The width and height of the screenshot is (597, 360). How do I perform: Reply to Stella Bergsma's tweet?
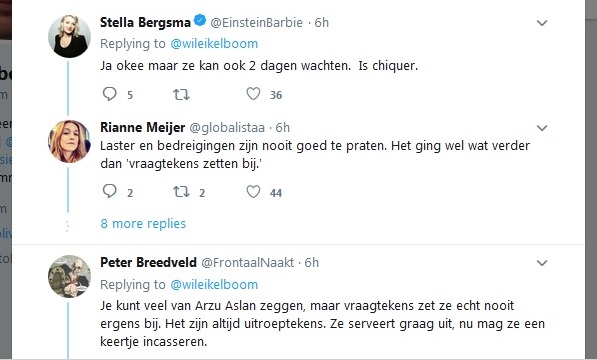[x=110, y=94]
